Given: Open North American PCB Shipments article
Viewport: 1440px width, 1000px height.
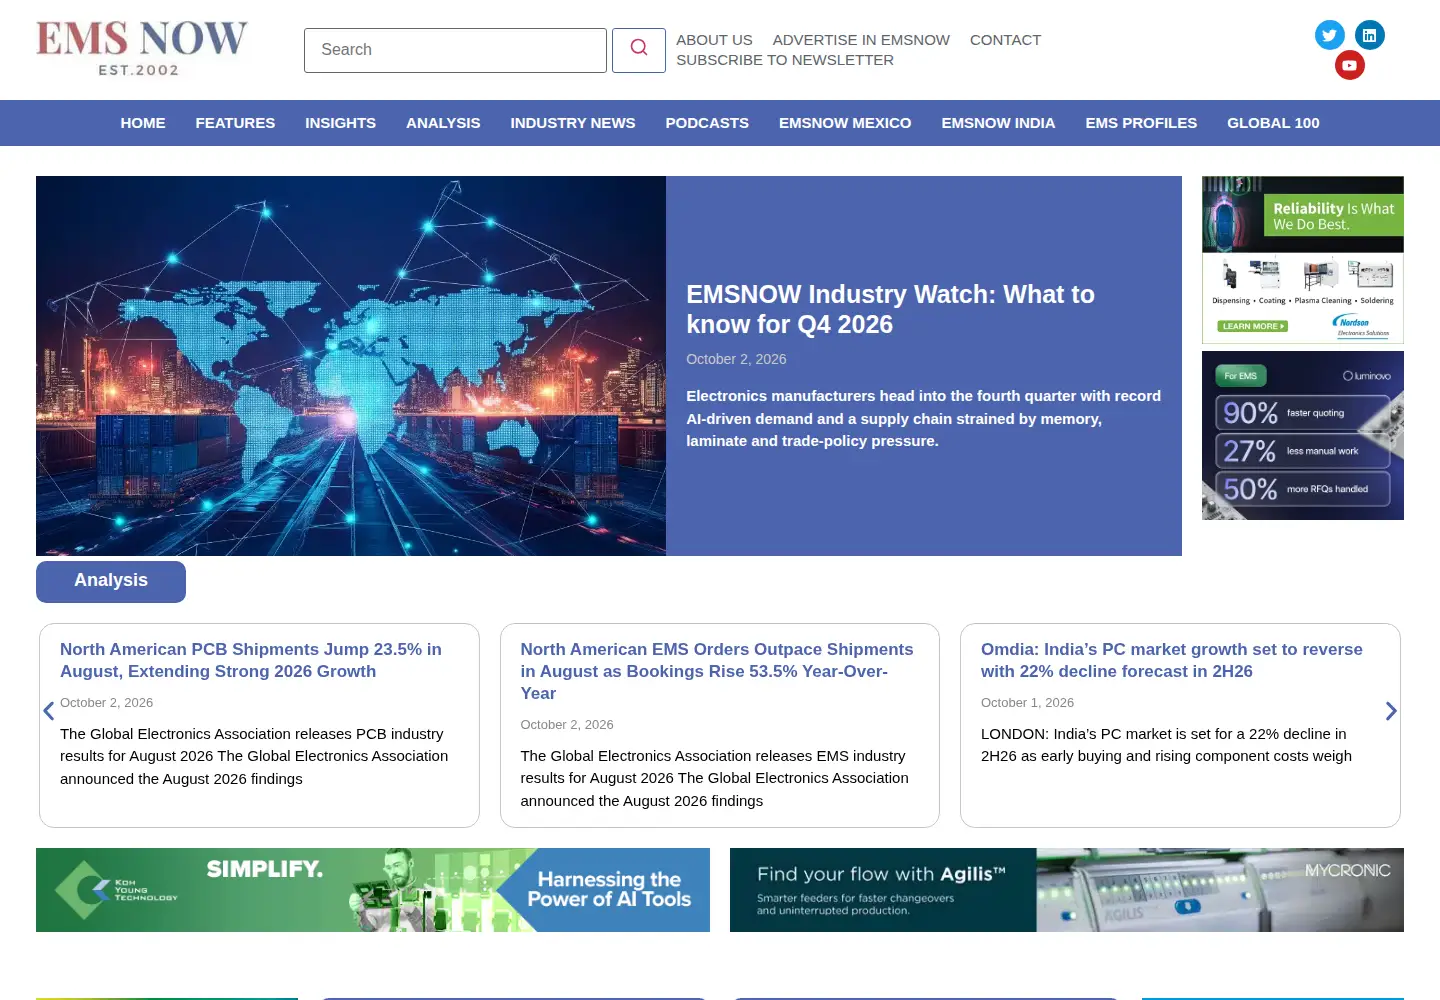Looking at the screenshot, I should pos(250,660).
